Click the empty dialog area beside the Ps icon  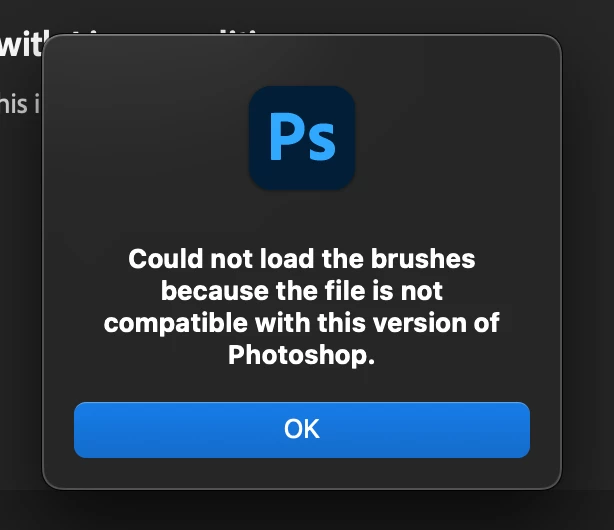click(450, 137)
